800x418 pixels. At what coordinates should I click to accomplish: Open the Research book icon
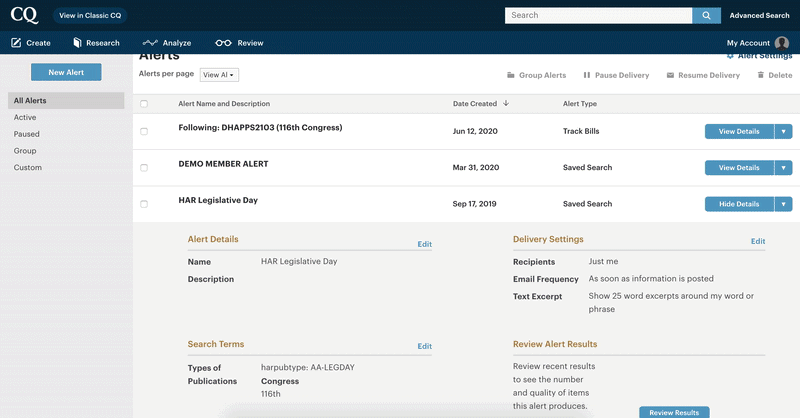pyautogui.click(x=77, y=43)
